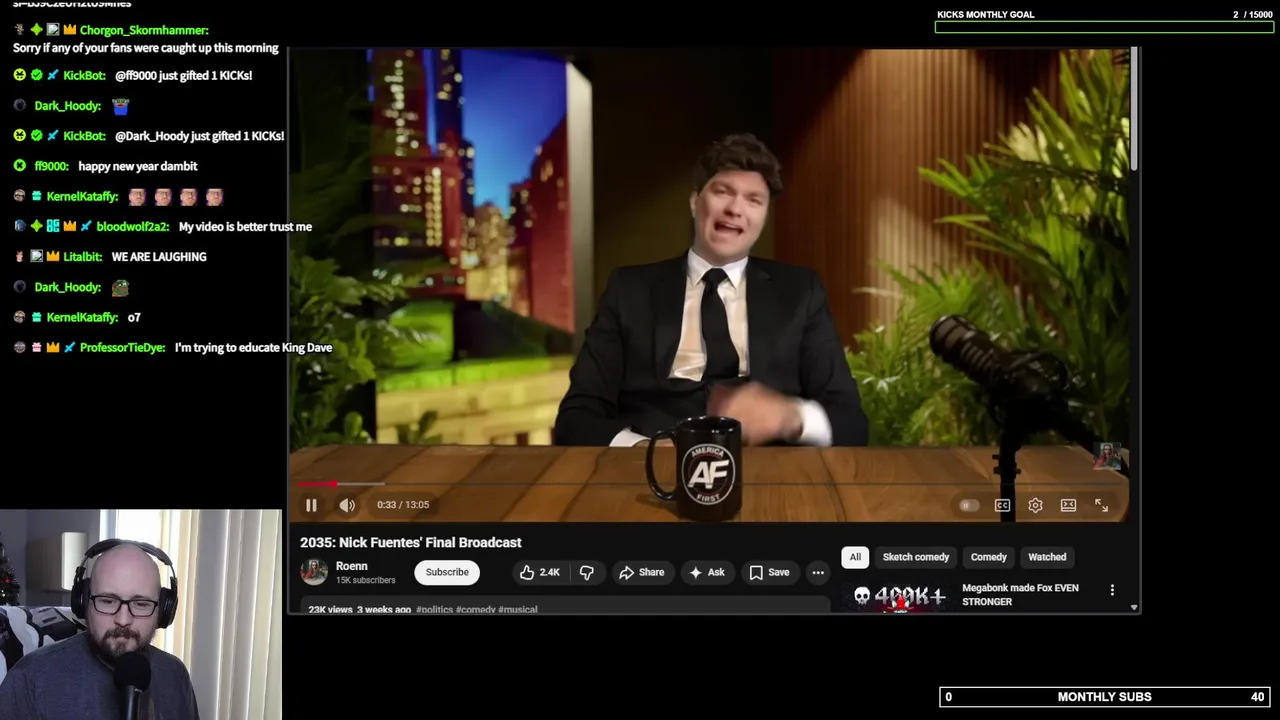Screen dimensions: 1280x720
Task: Click the Ask button
Action: click(x=706, y=572)
